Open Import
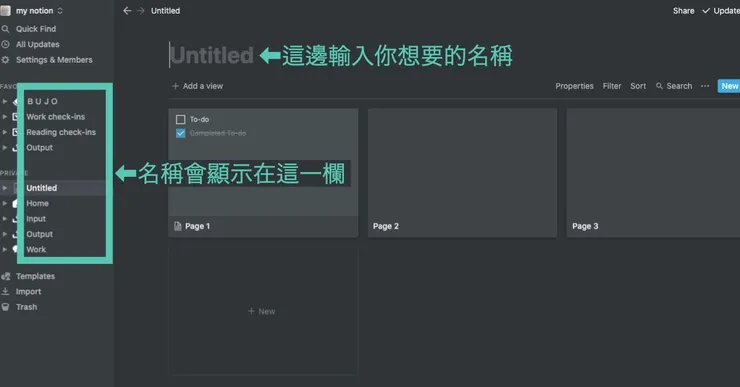This screenshot has height=387, width=740. point(28,292)
